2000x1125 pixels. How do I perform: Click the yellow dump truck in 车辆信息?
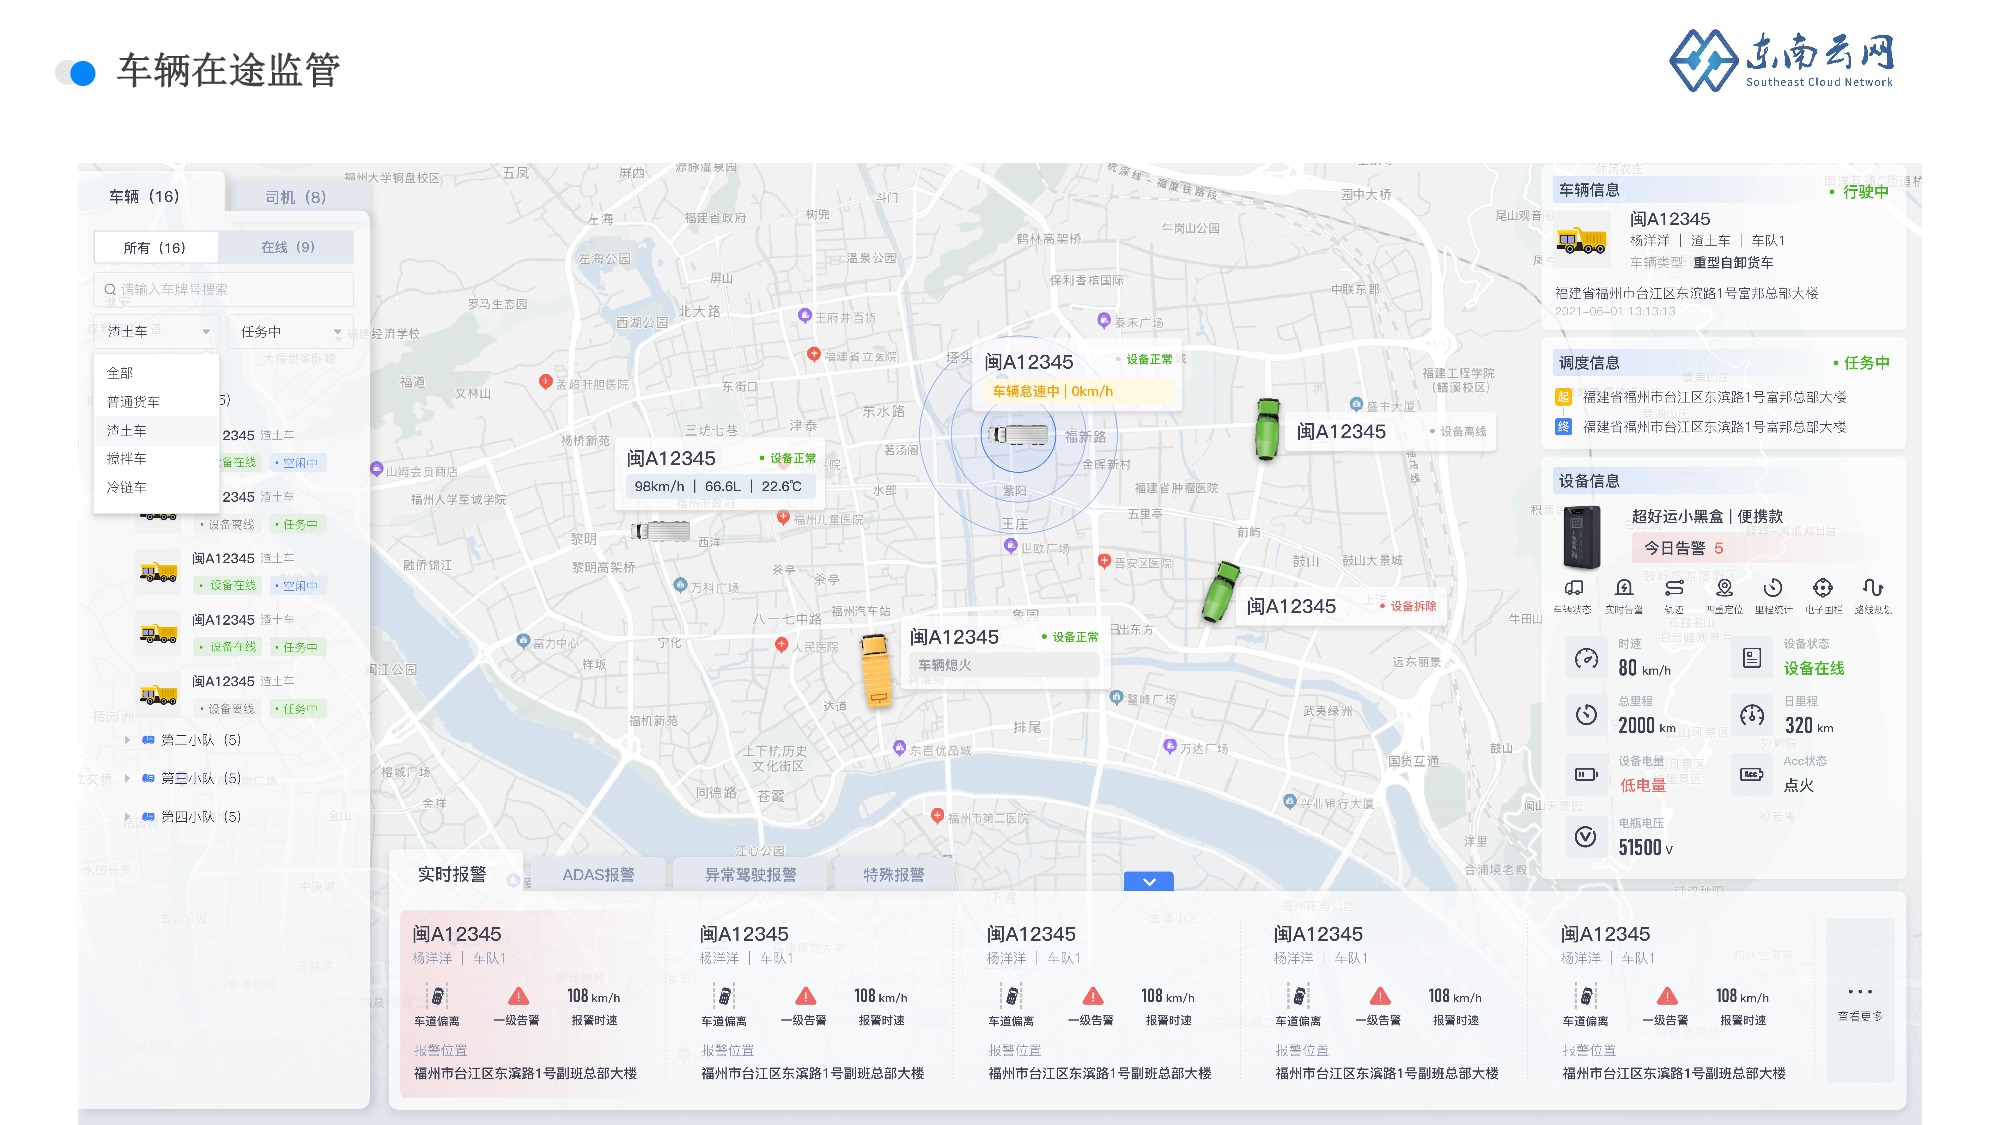1581,240
